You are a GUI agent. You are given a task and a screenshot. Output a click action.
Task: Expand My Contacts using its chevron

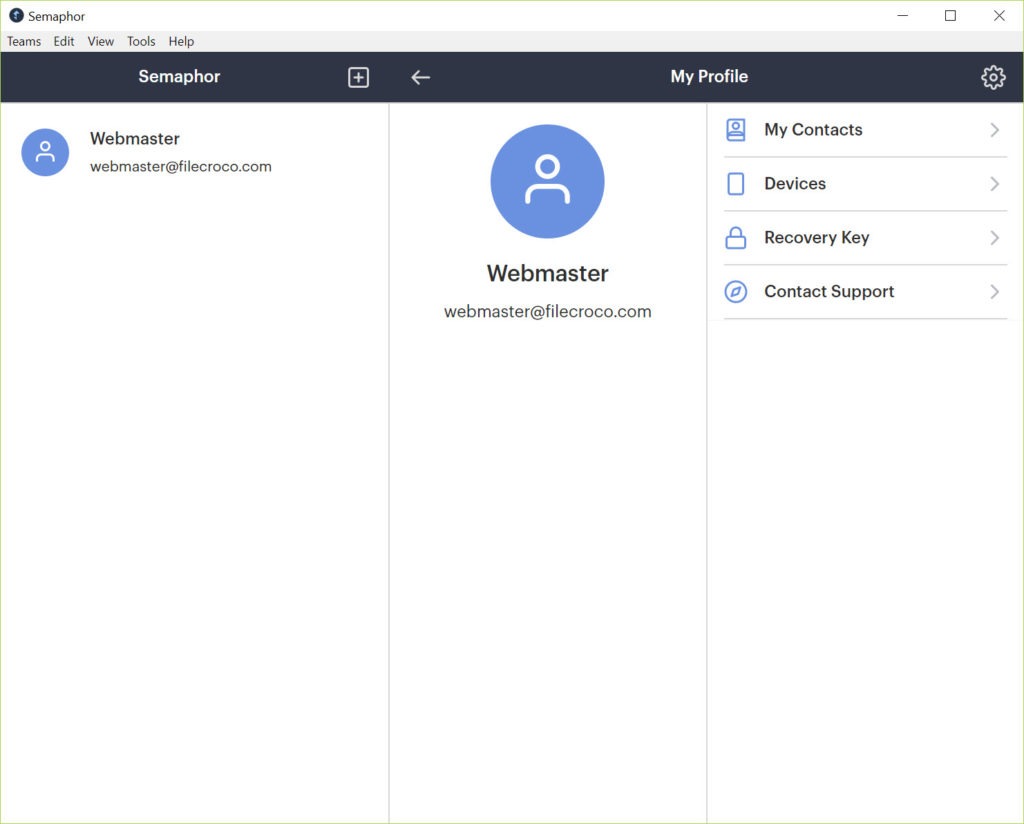click(994, 130)
